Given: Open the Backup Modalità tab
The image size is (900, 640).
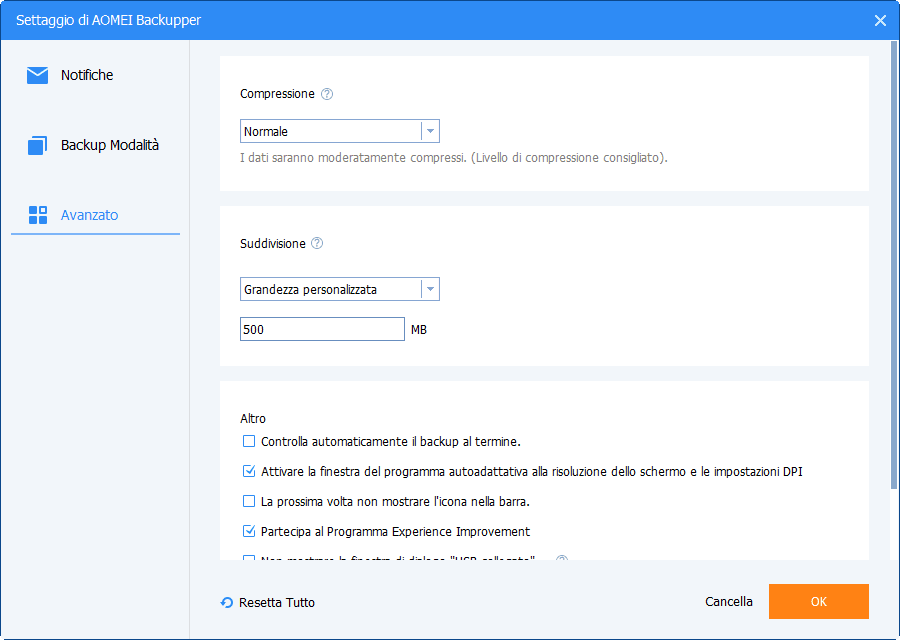Looking at the screenshot, I should coord(109,145).
